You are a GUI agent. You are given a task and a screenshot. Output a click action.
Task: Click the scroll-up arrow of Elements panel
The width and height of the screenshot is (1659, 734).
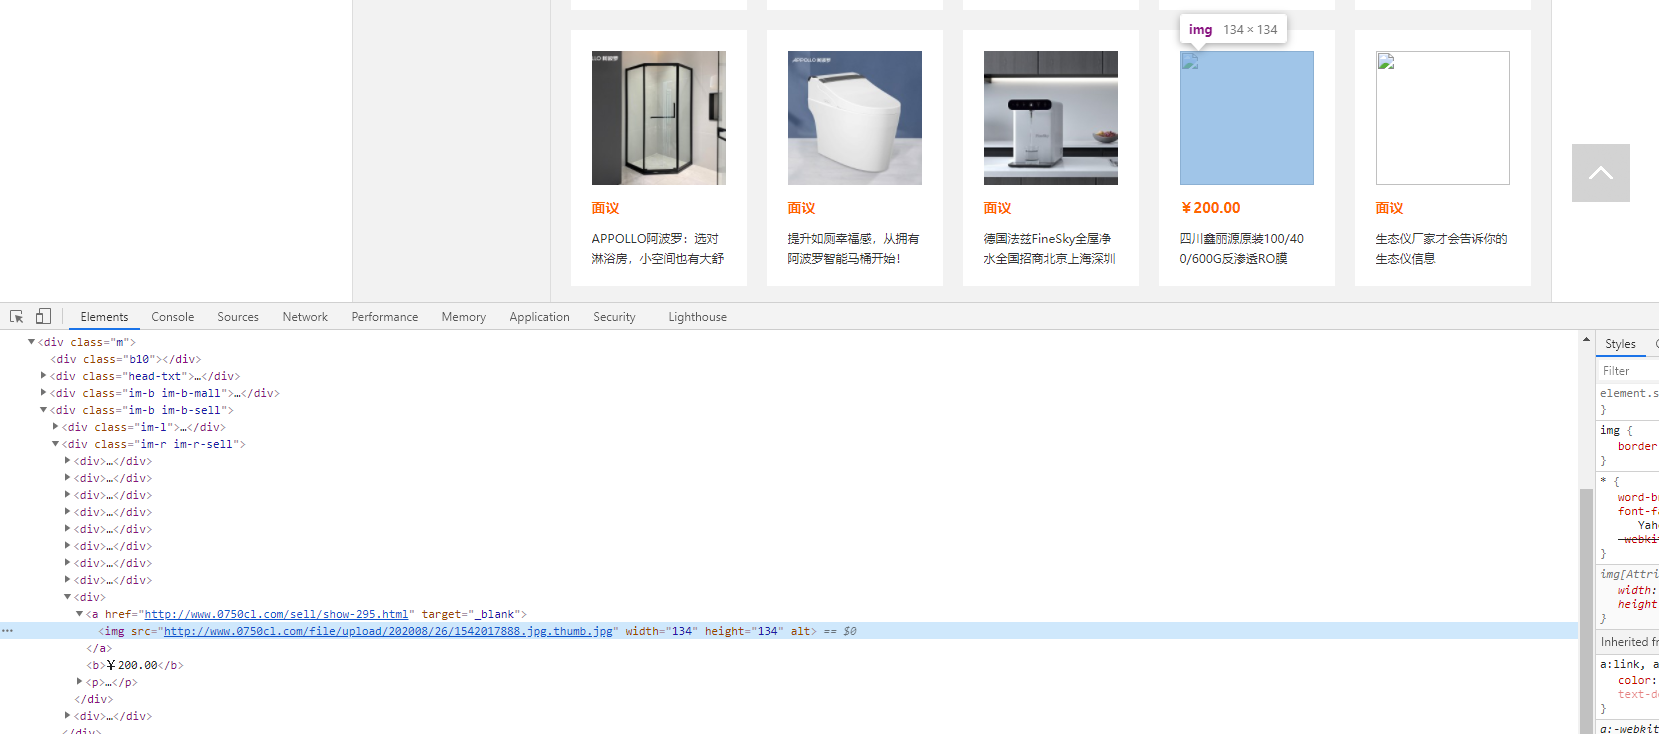(x=1586, y=340)
